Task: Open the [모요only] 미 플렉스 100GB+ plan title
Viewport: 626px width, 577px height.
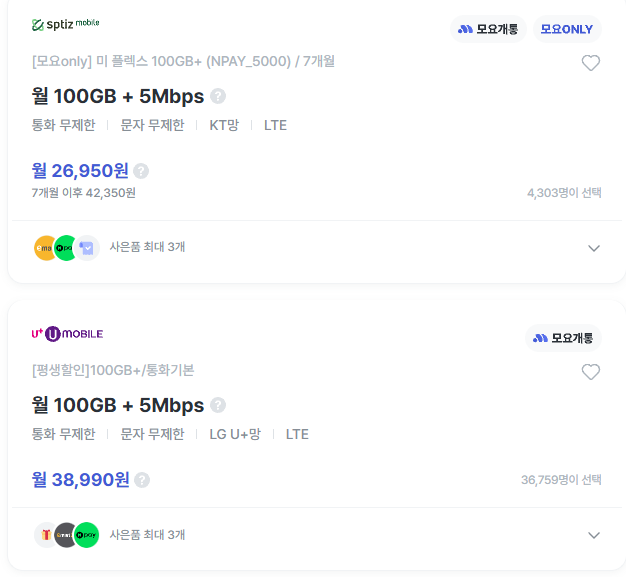Action: pyautogui.click(x=183, y=61)
